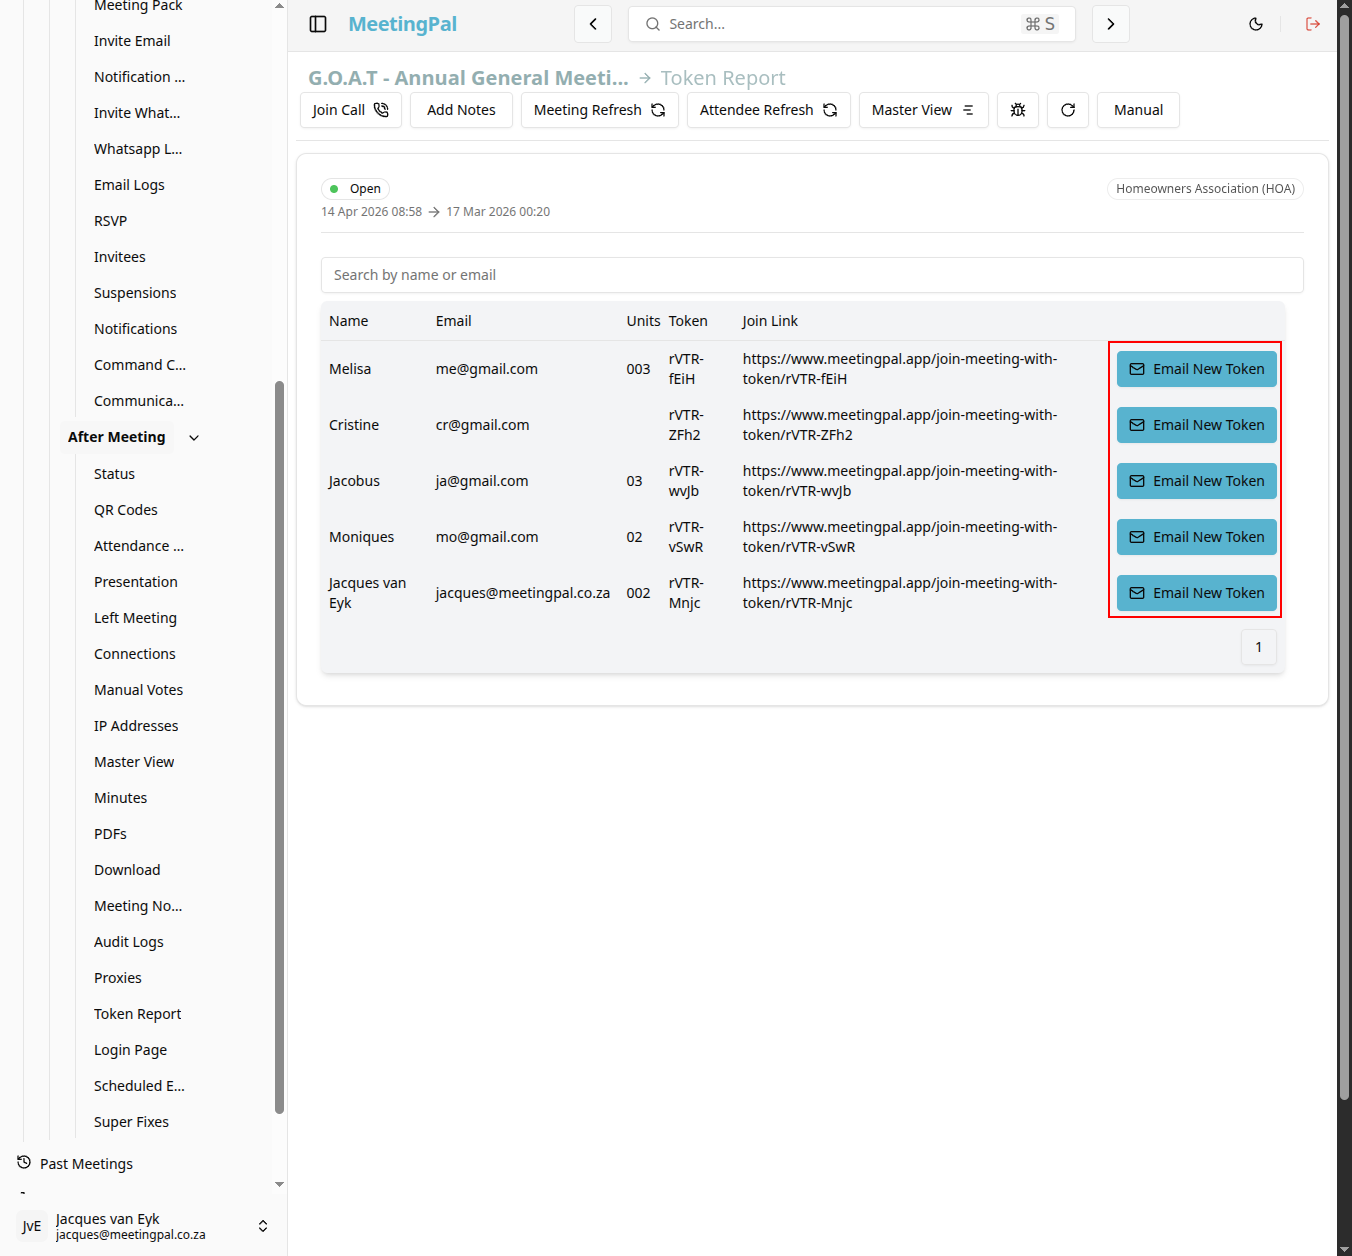Email new token to Melisa

pos(1197,369)
